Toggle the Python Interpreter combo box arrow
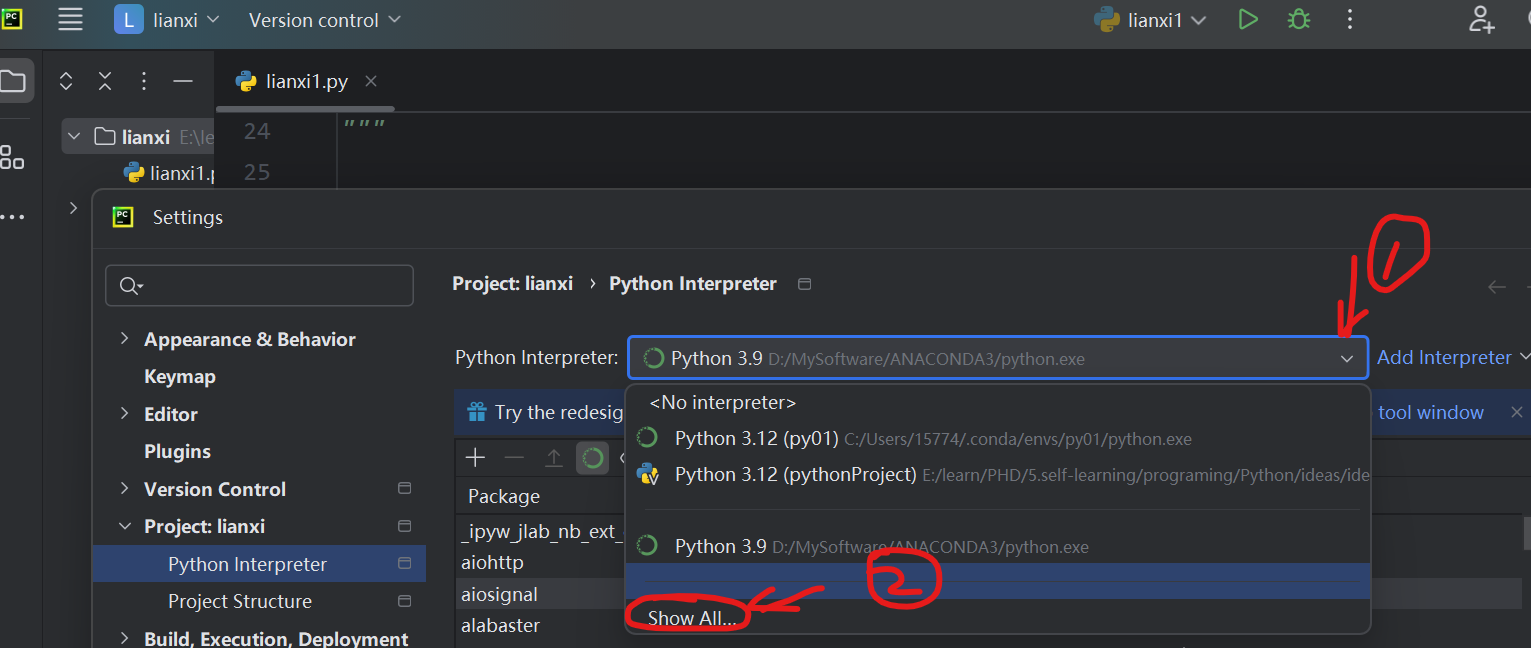 (1347, 359)
